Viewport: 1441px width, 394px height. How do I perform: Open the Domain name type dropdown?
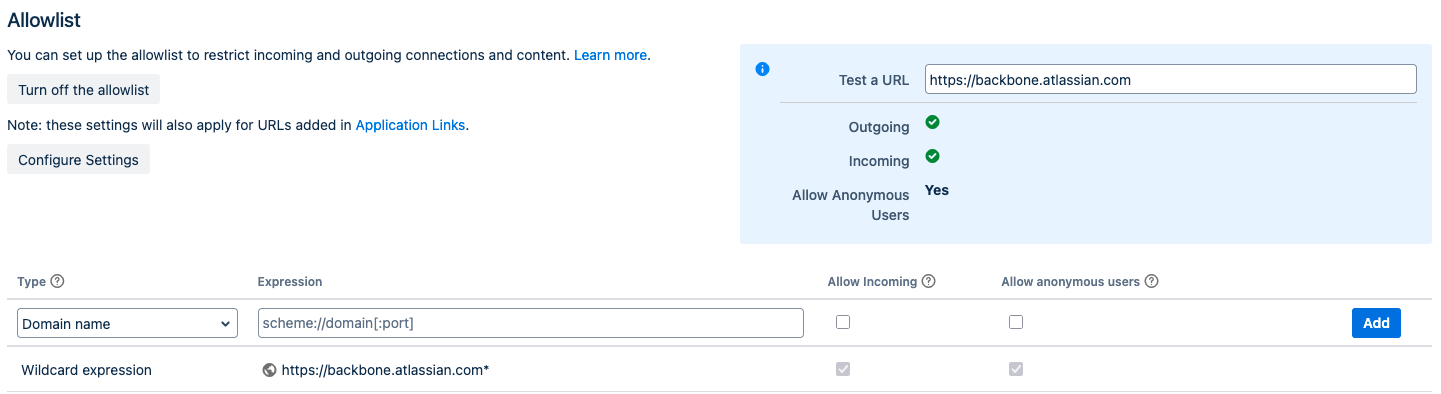[128, 323]
